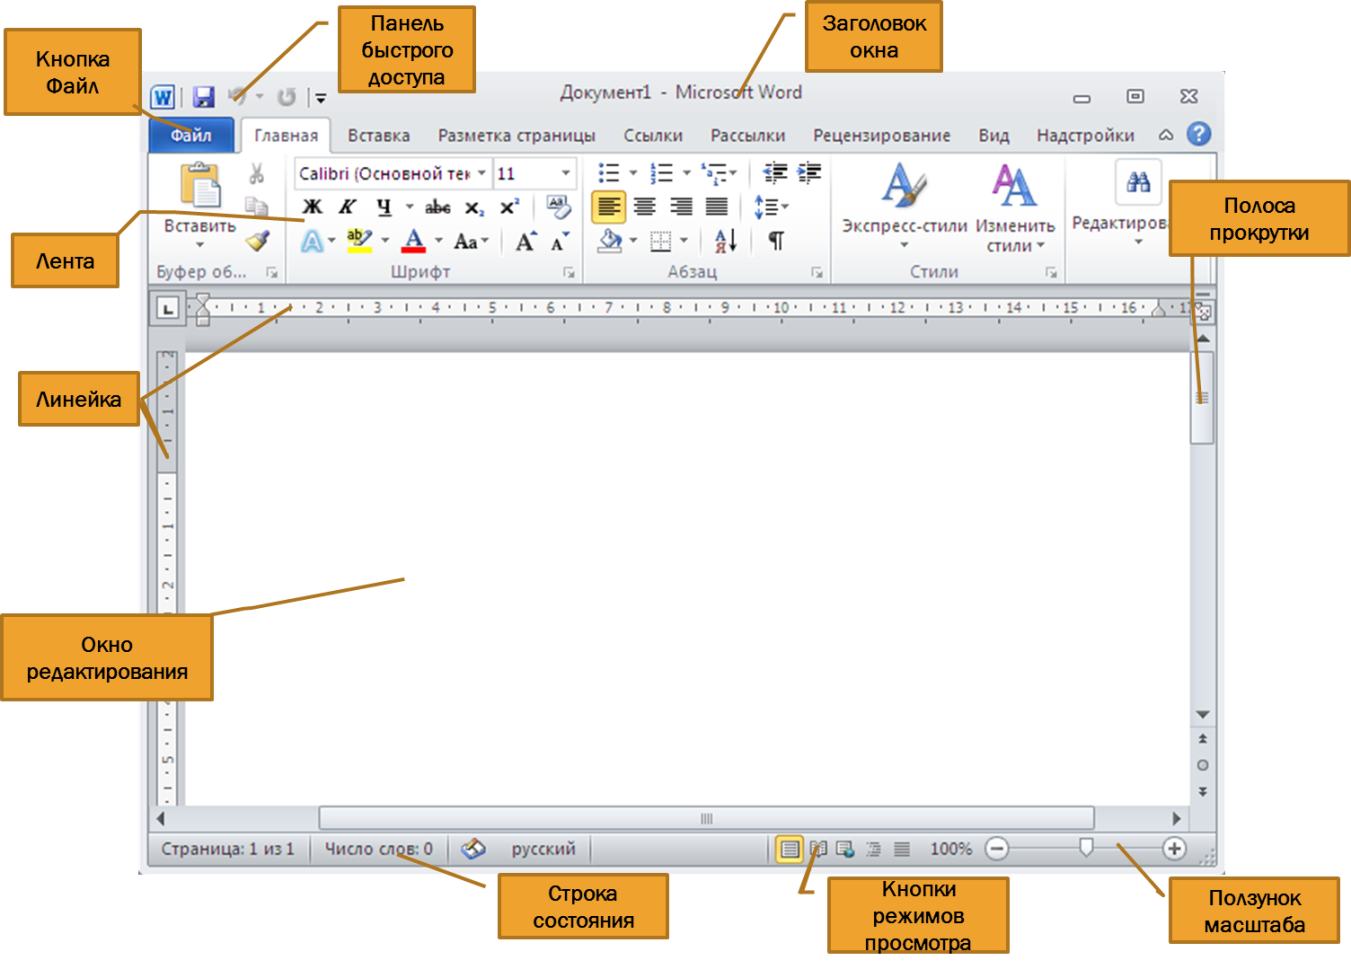Toggle bold Ж formatting
This screenshot has width=1351, height=969.
point(313,207)
